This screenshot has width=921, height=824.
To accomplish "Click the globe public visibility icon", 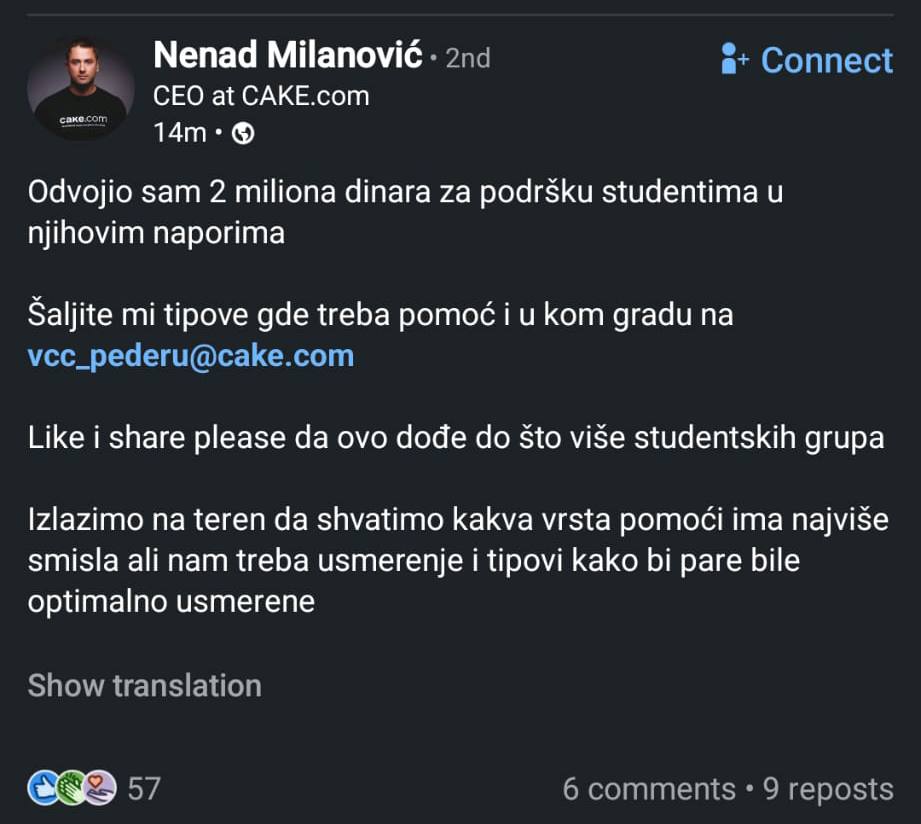I will (242, 134).
